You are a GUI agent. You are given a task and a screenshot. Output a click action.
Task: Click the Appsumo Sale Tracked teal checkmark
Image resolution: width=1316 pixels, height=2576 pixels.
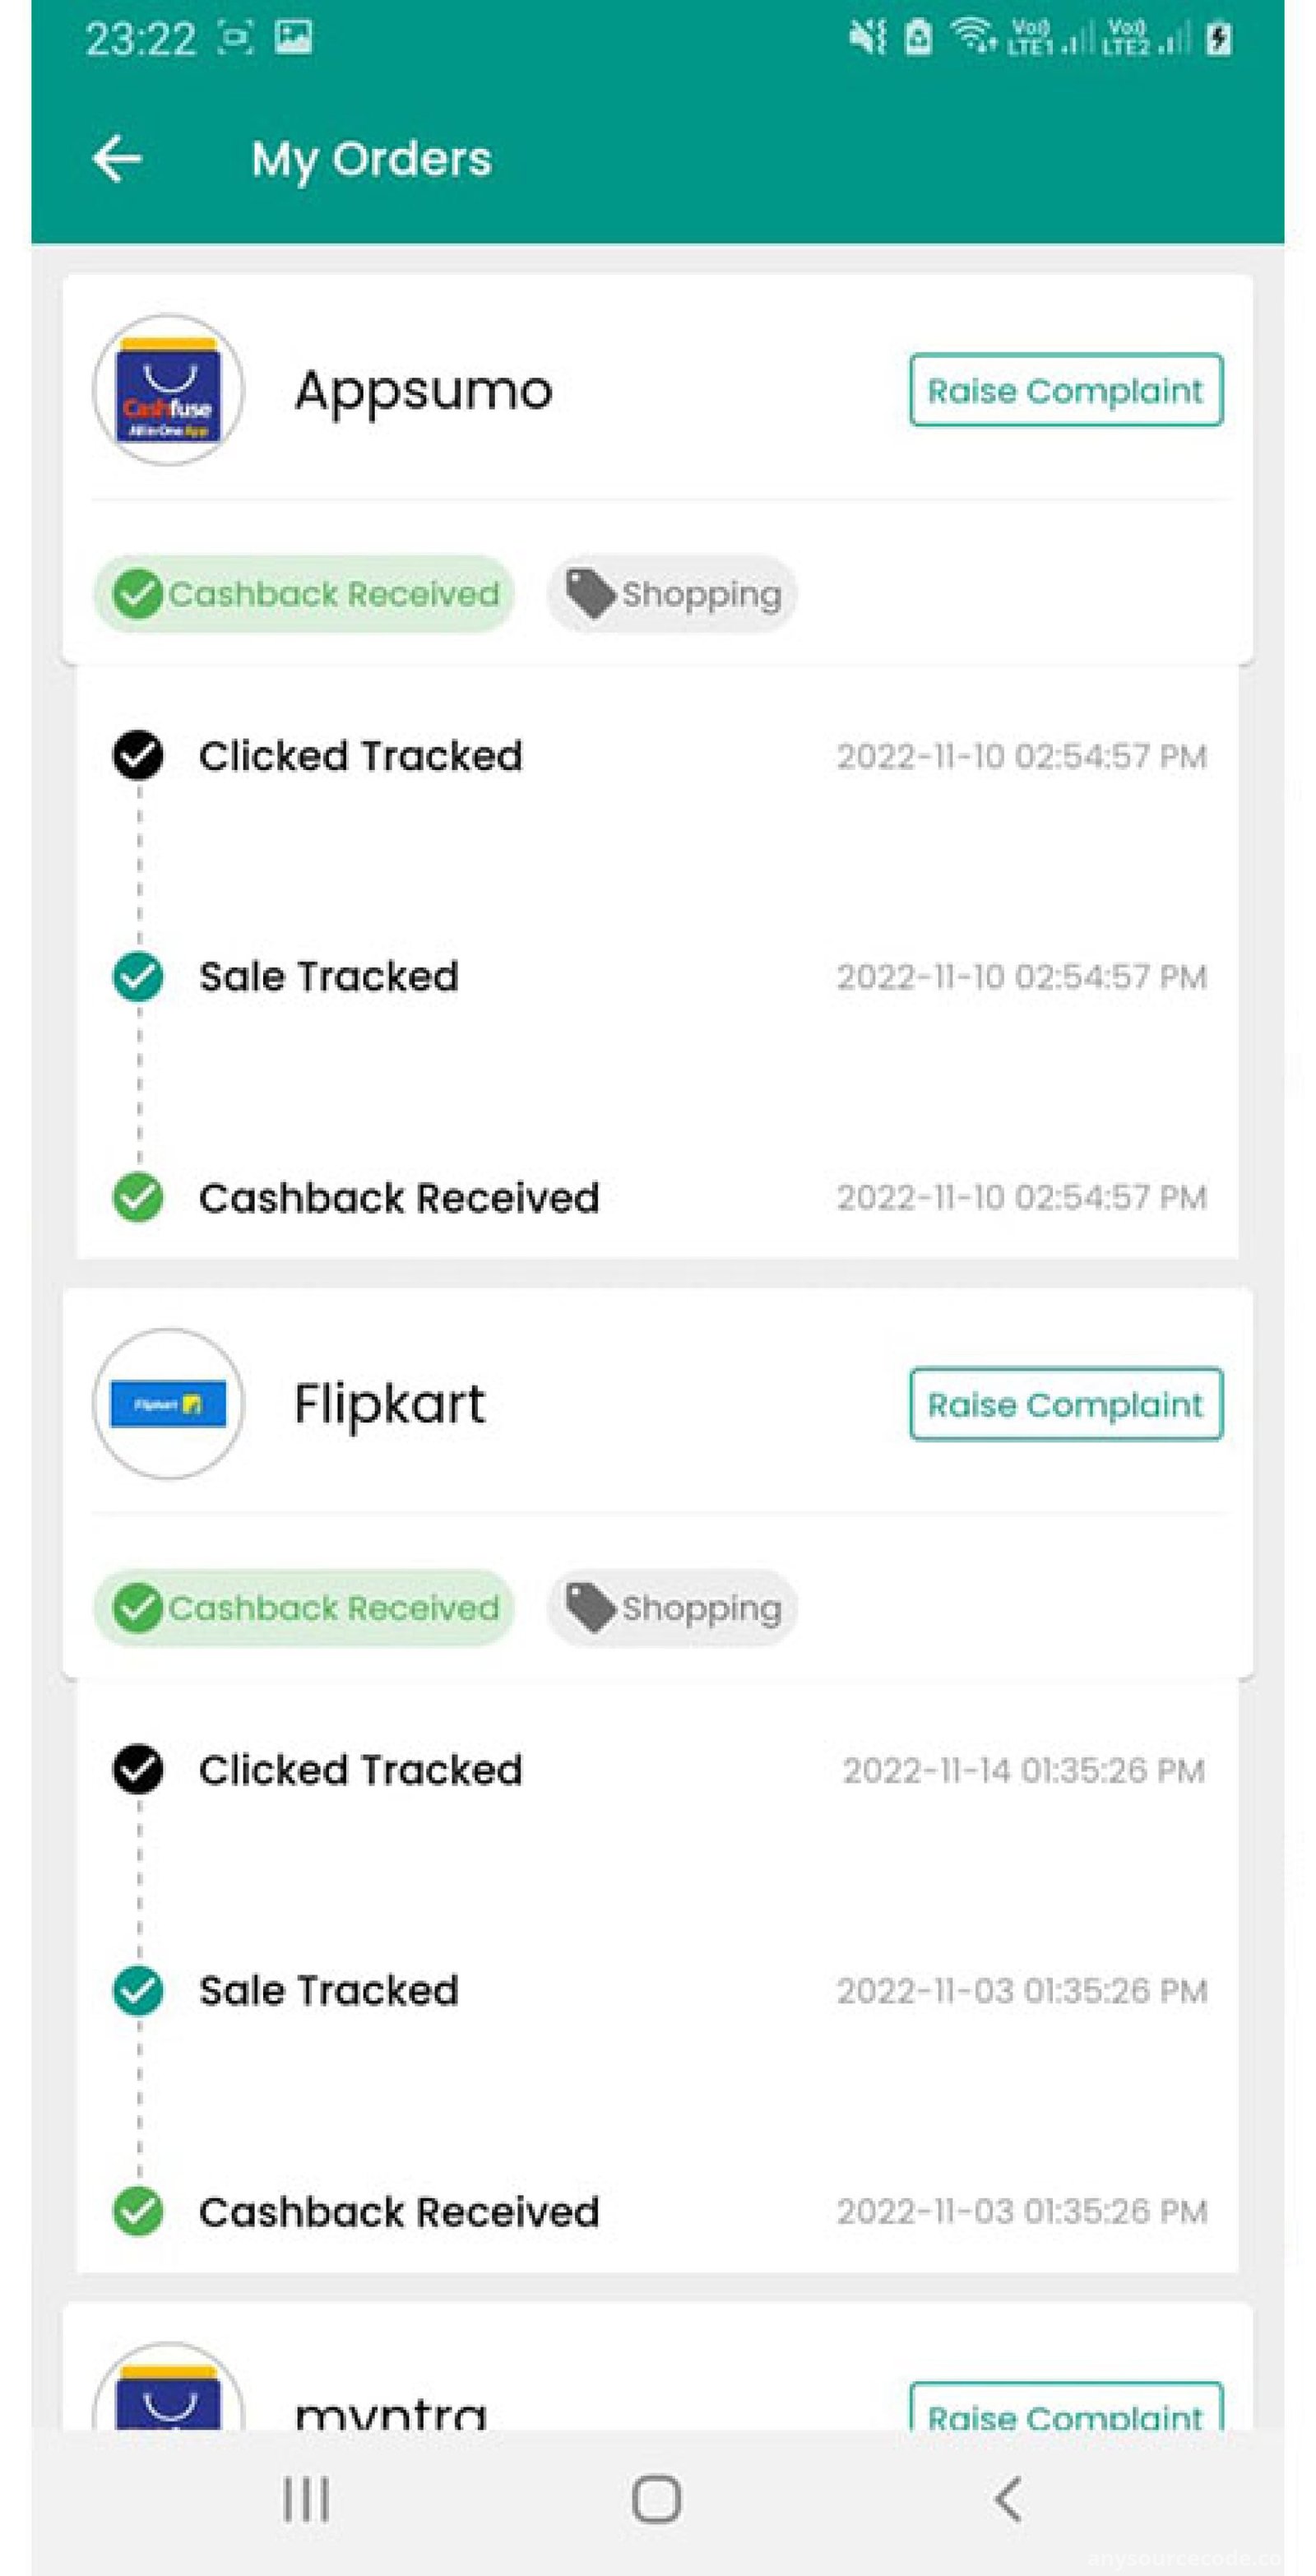[x=138, y=977]
